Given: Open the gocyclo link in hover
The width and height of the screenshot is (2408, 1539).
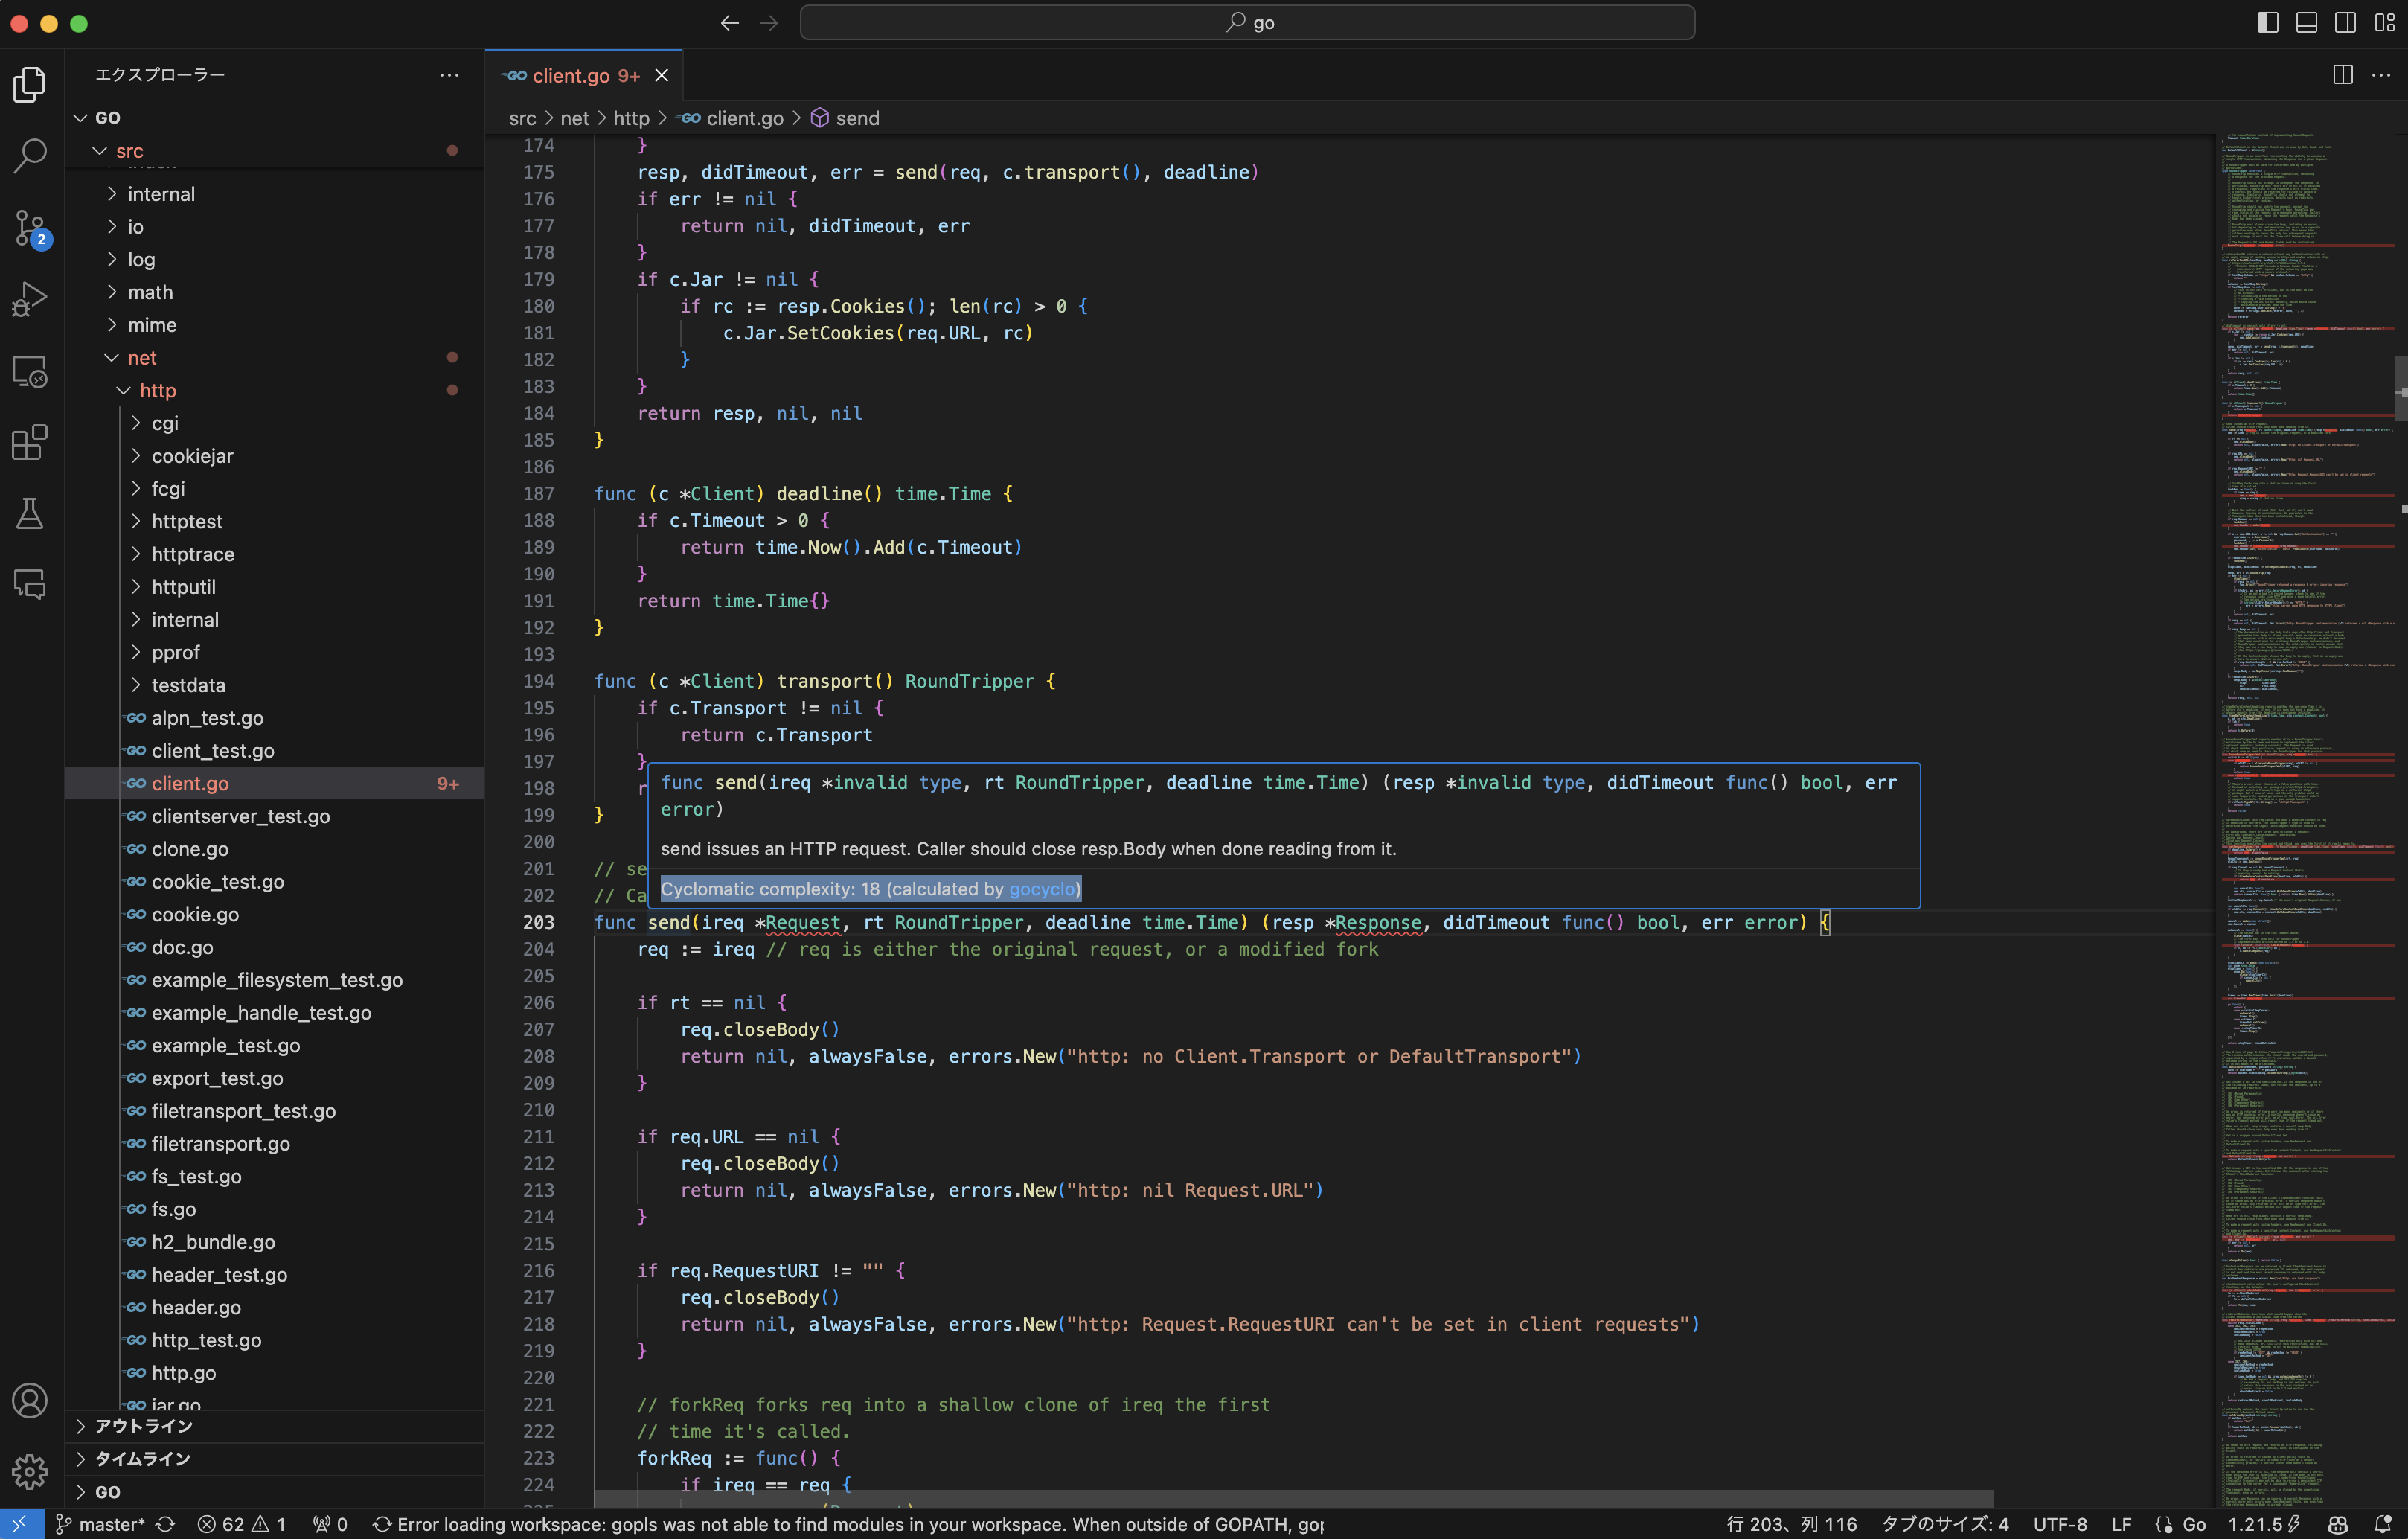Looking at the screenshot, I should (x=1041, y=888).
